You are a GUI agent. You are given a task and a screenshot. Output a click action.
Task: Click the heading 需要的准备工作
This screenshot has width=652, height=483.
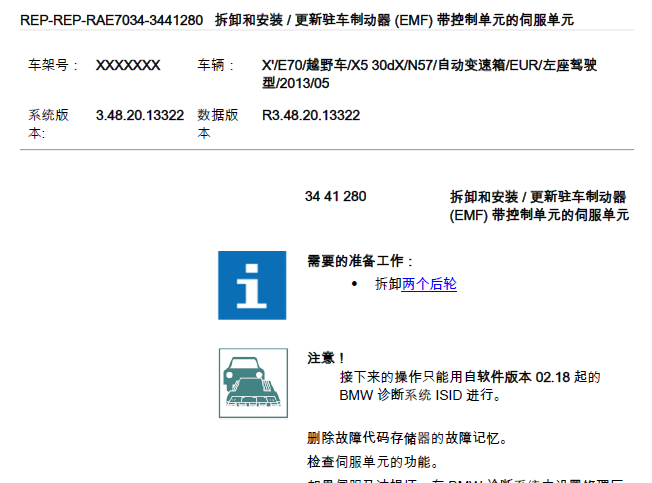pyautogui.click(x=359, y=261)
